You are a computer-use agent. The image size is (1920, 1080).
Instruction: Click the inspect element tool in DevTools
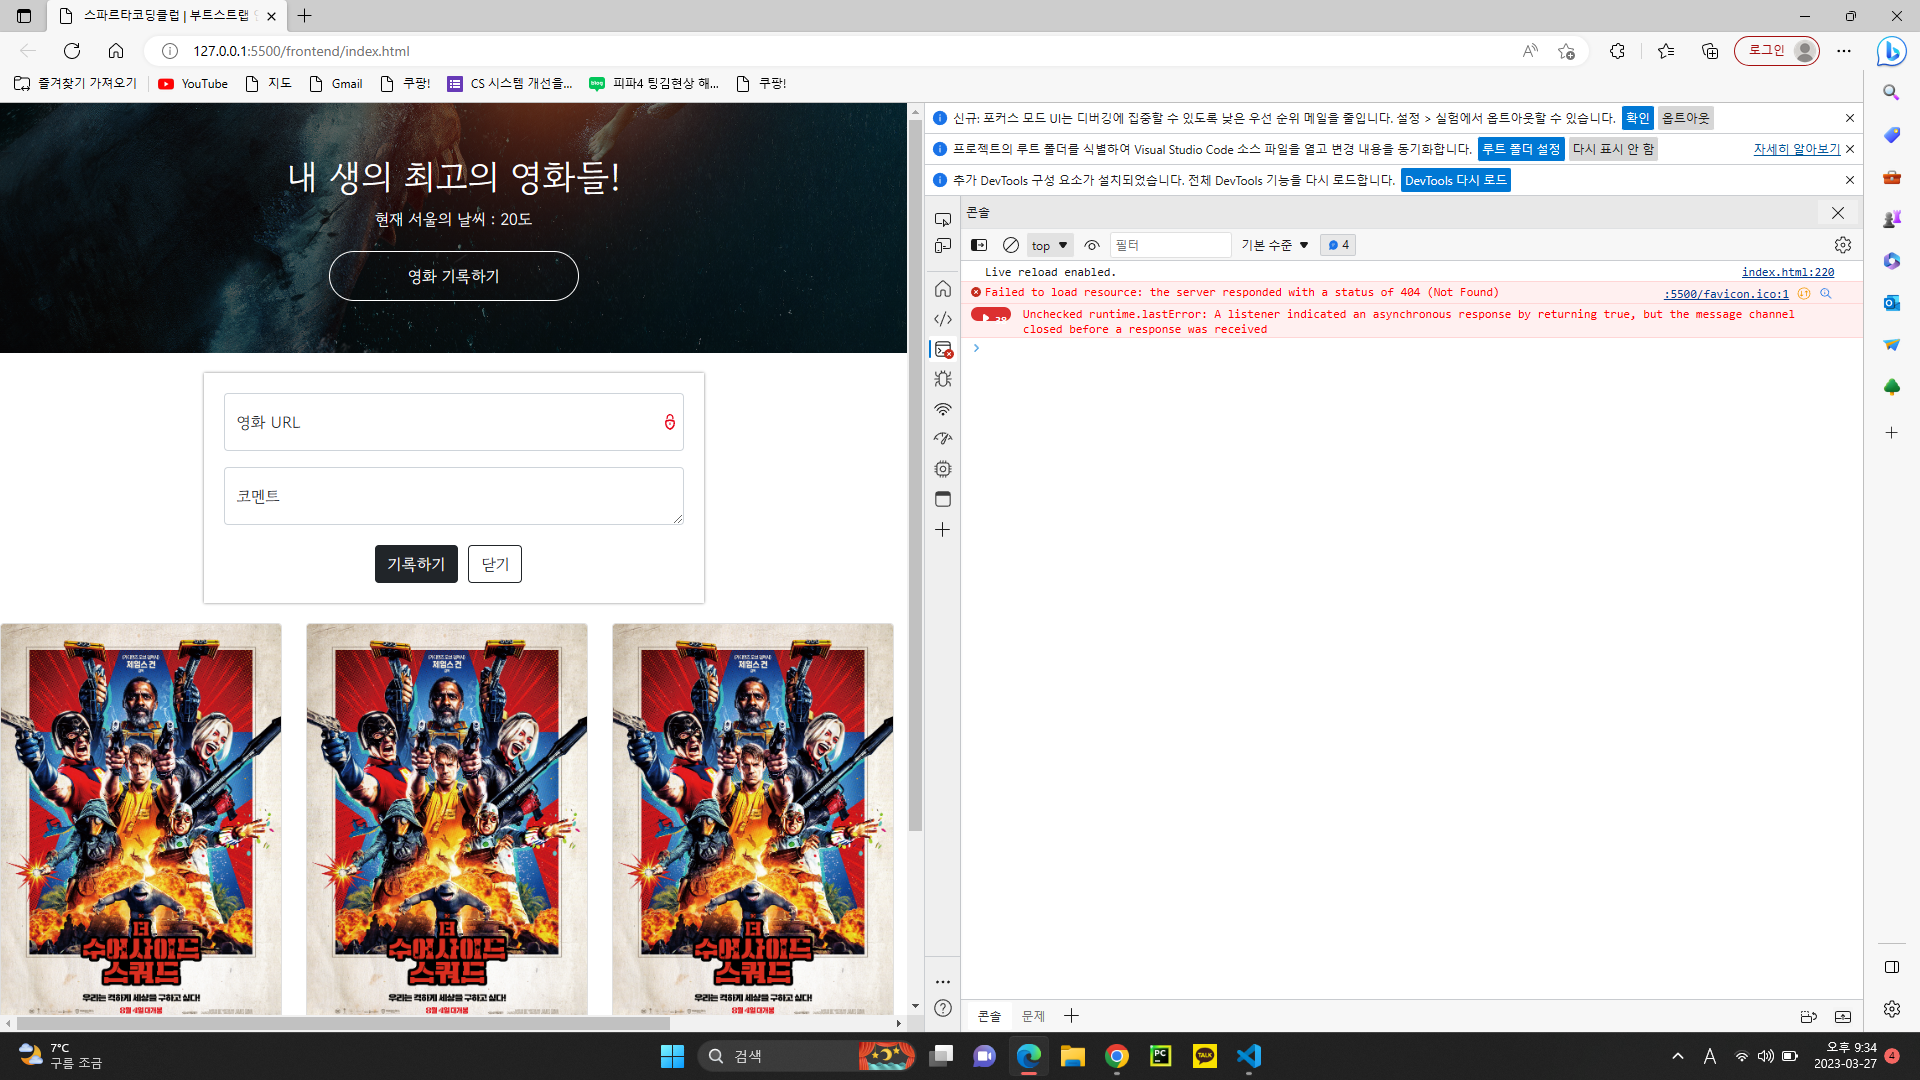[x=942, y=219]
